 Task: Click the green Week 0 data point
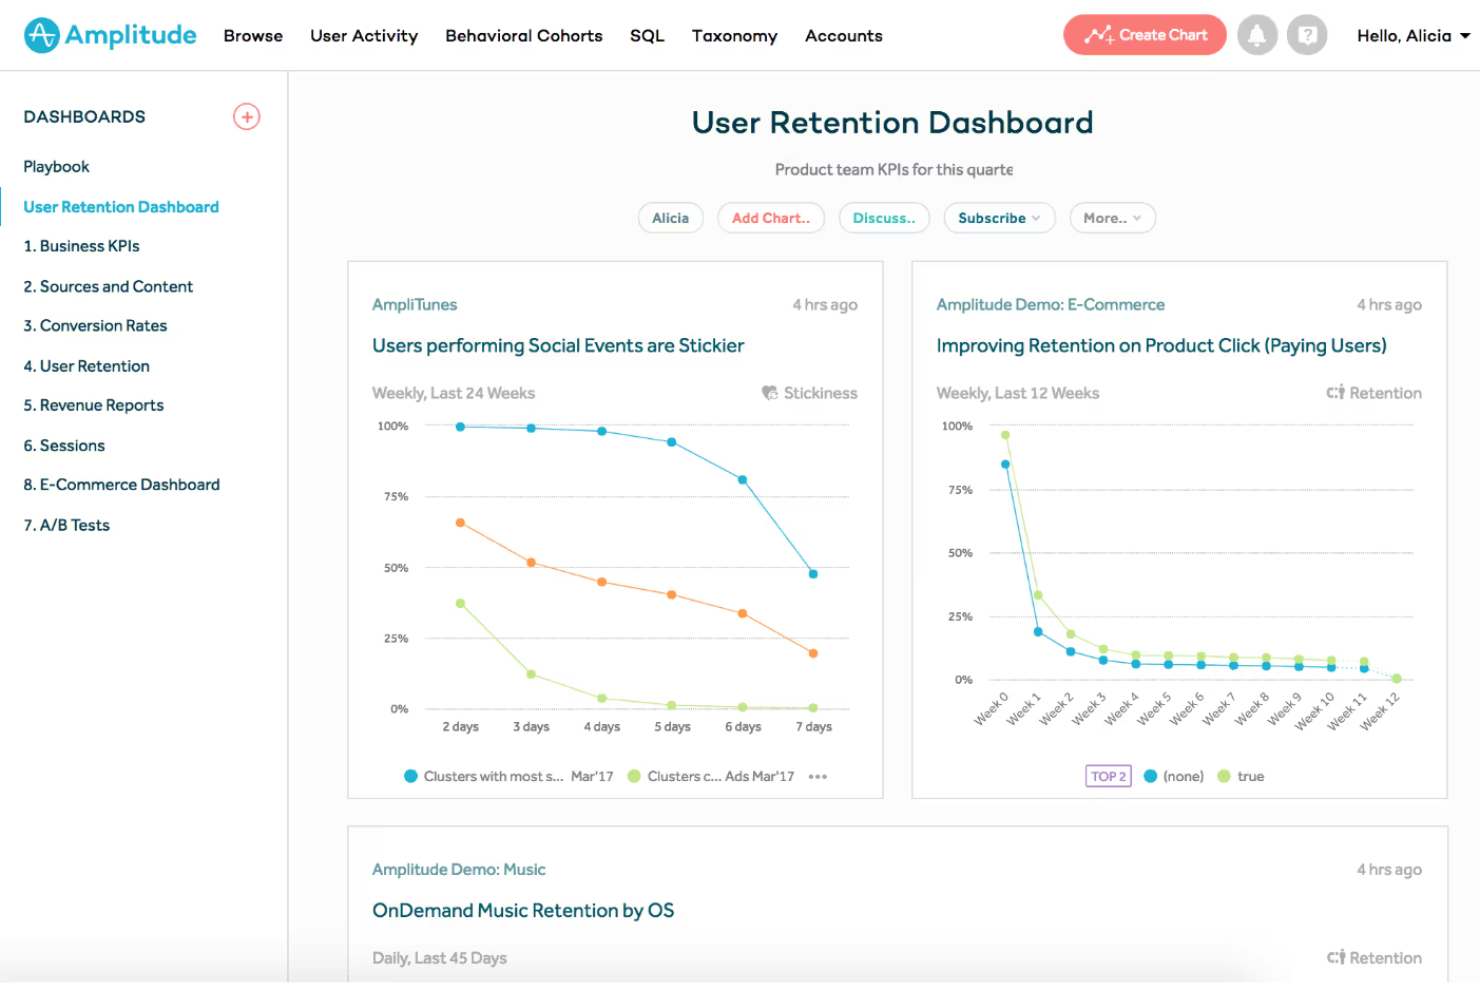(1005, 435)
